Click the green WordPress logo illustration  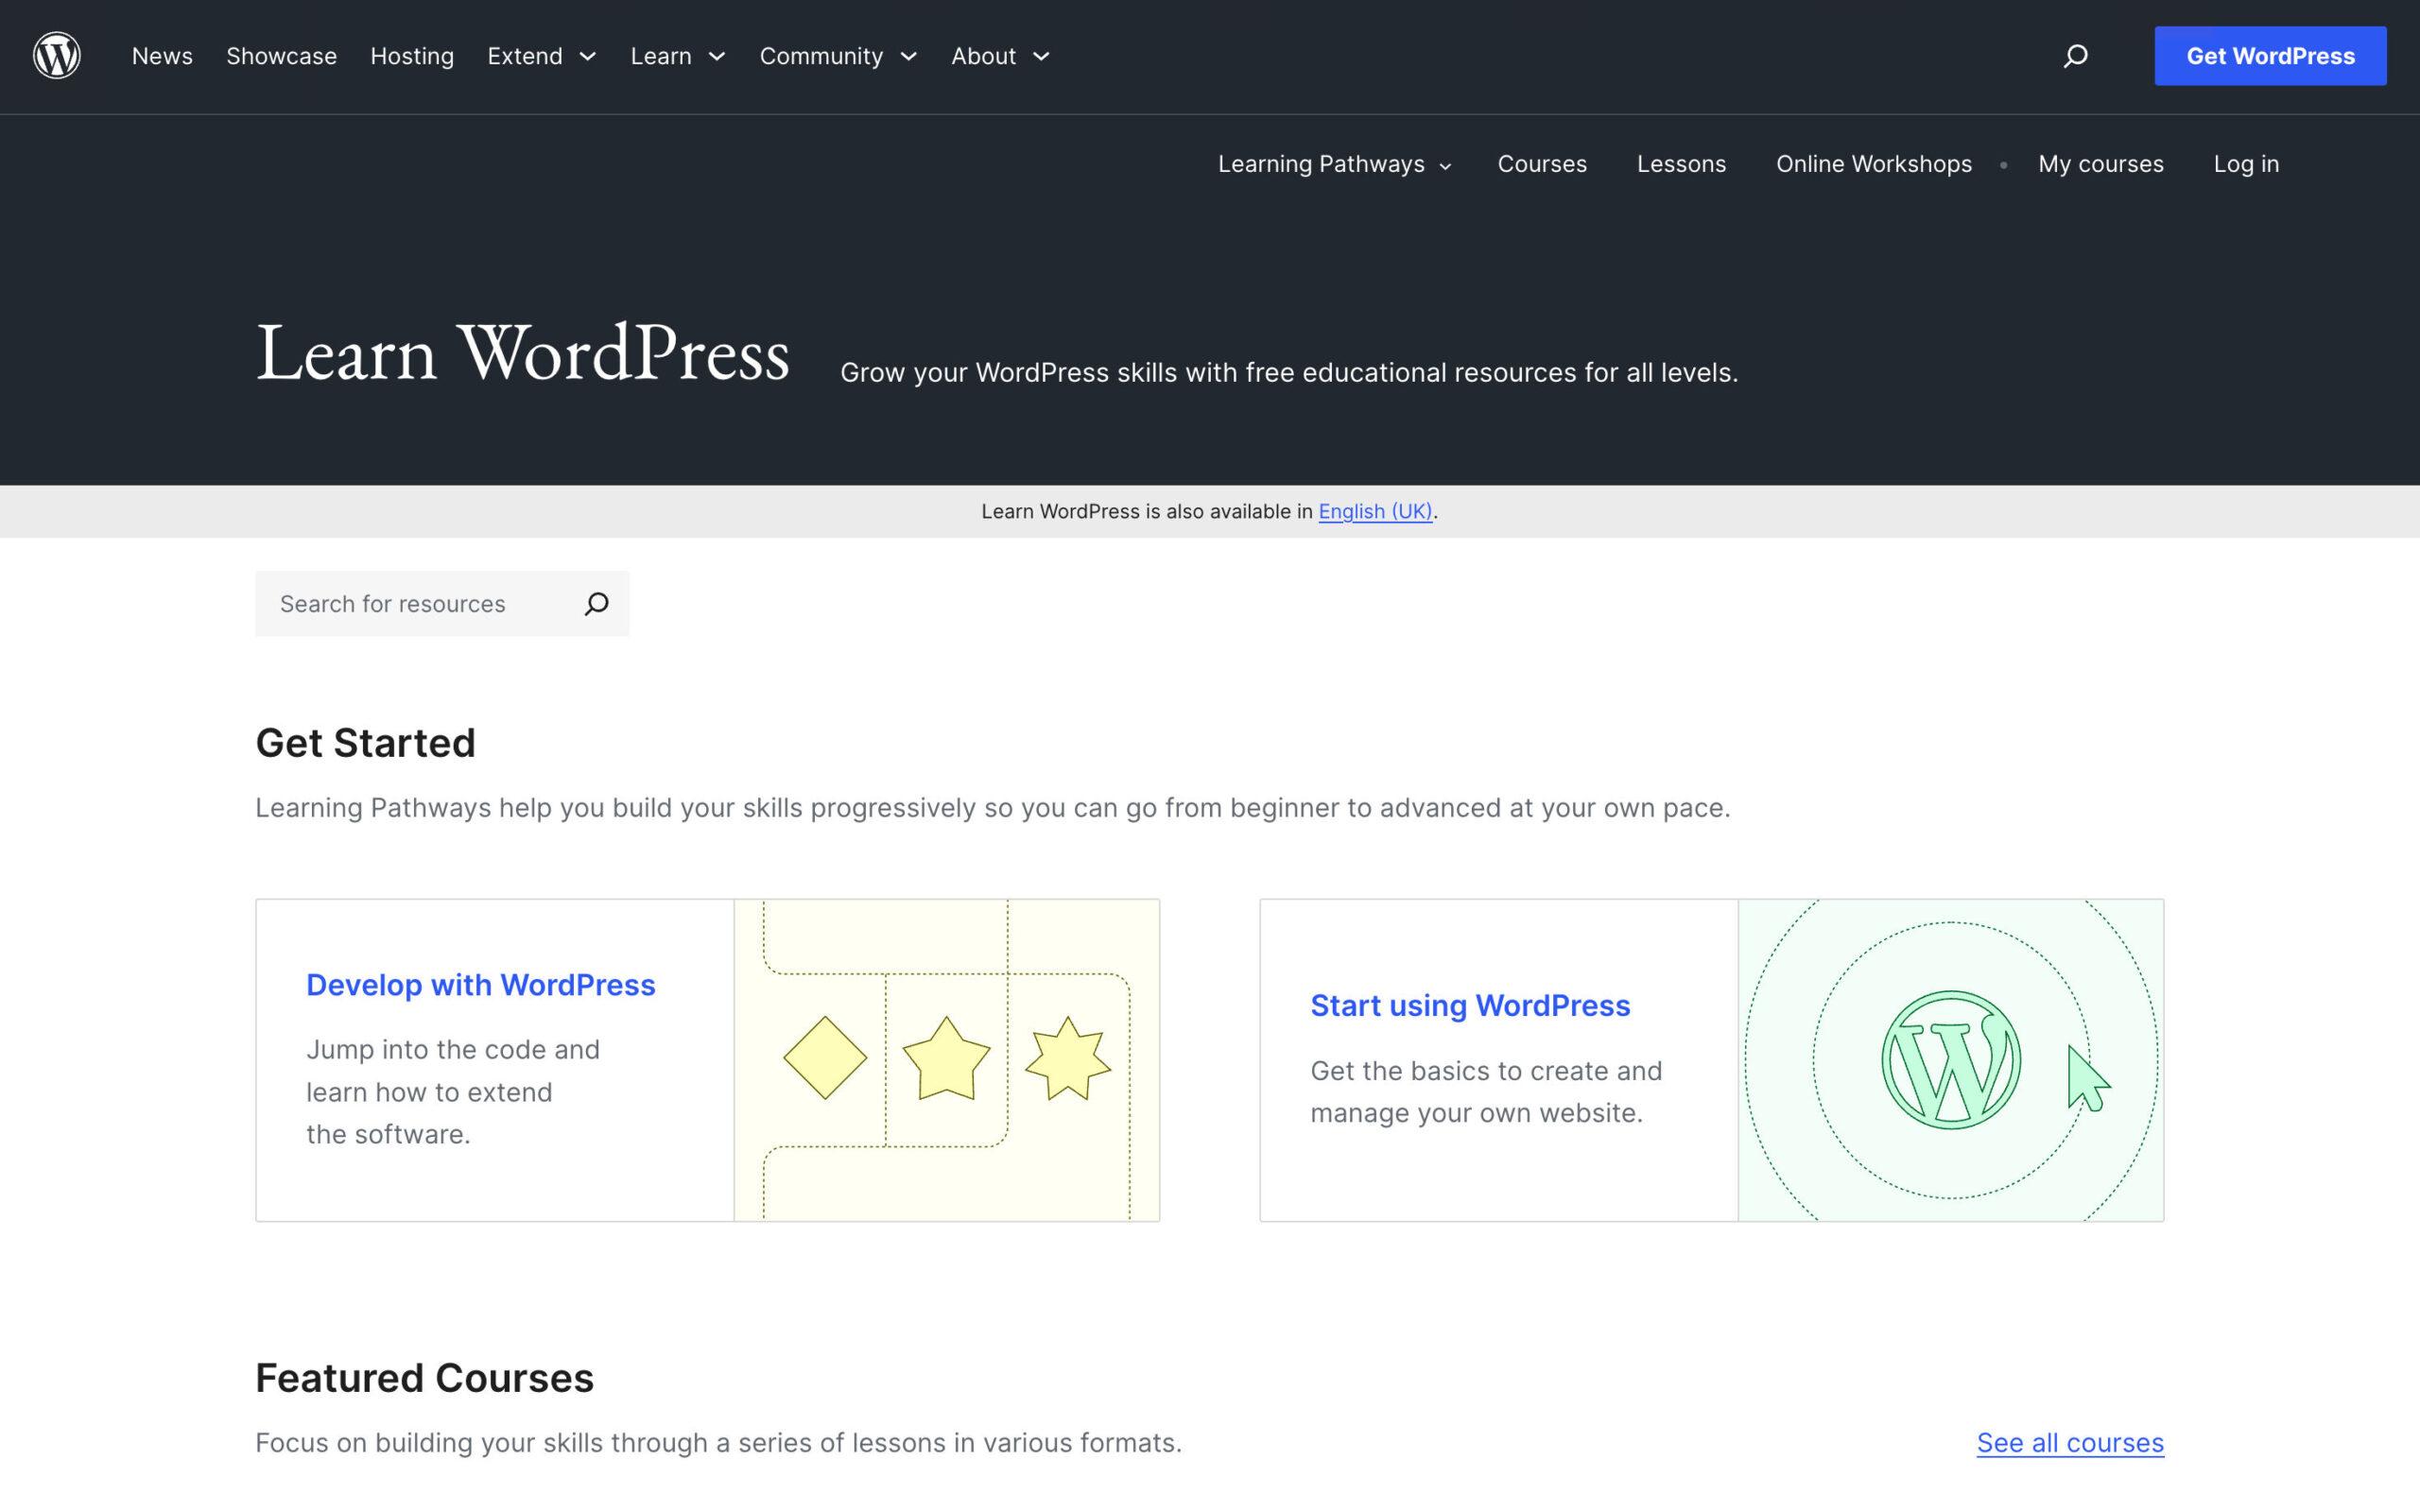click(1951, 1060)
